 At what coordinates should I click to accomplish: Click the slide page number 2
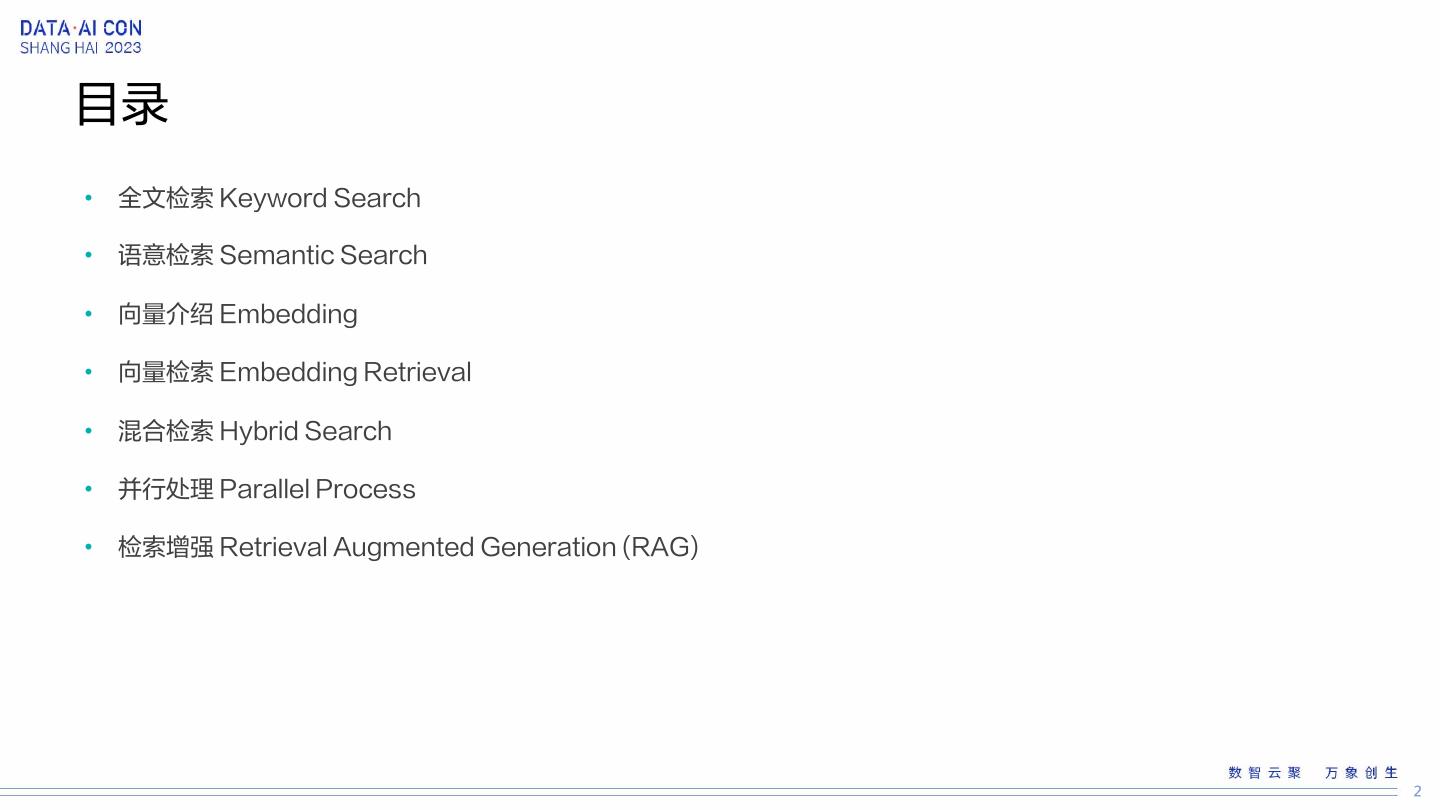pyautogui.click(x=1417, y=791)
